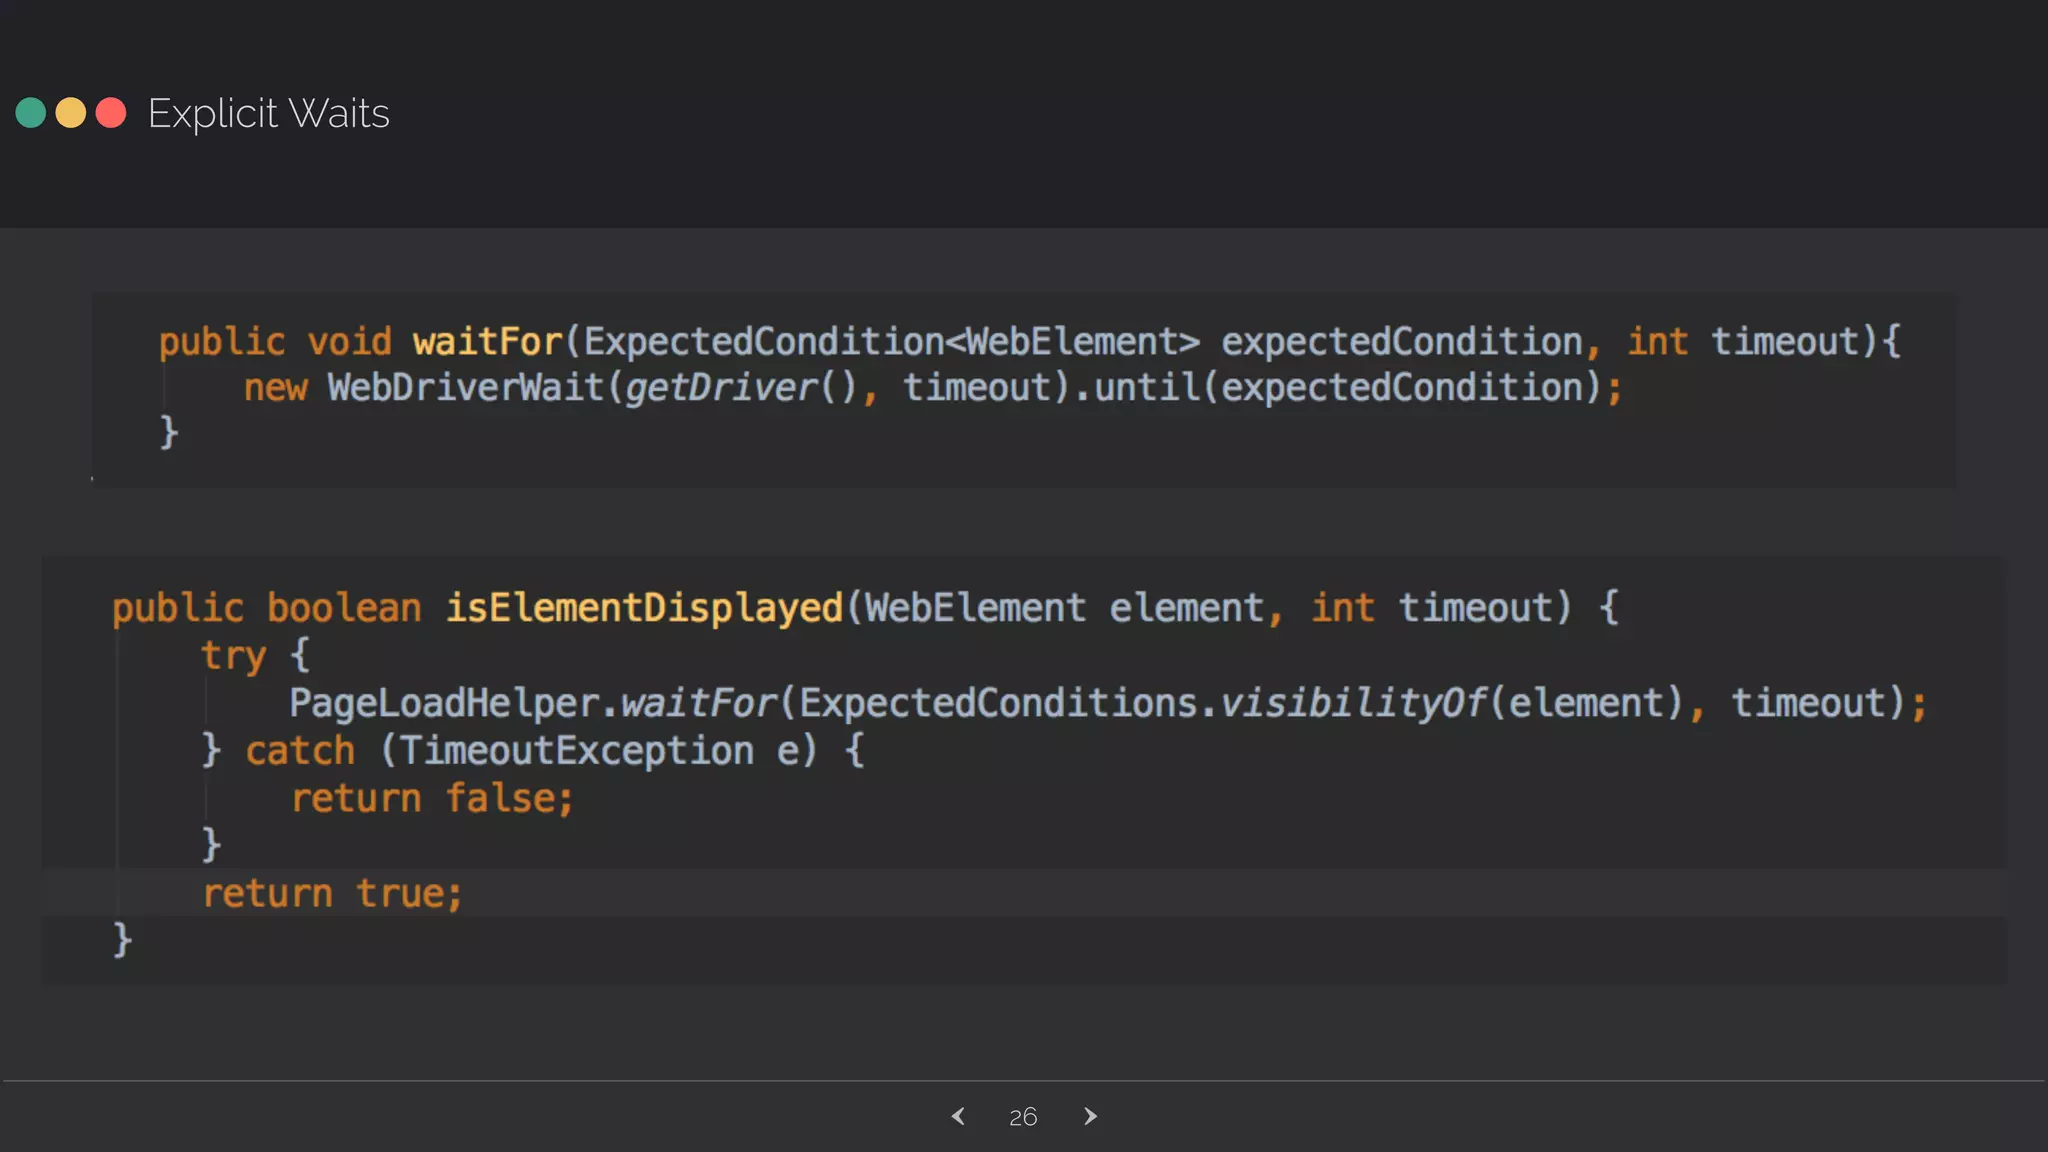Click the isElementDisplayed method name
Viewport: 2048px width, 1152px height.
click(x=643, y=608)
